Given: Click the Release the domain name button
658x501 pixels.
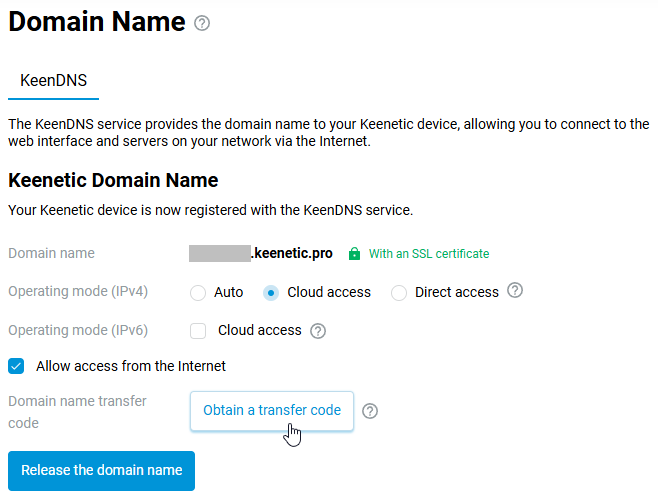Looking at the screenshot, I should pyautogui.click(x=101, y=470).
